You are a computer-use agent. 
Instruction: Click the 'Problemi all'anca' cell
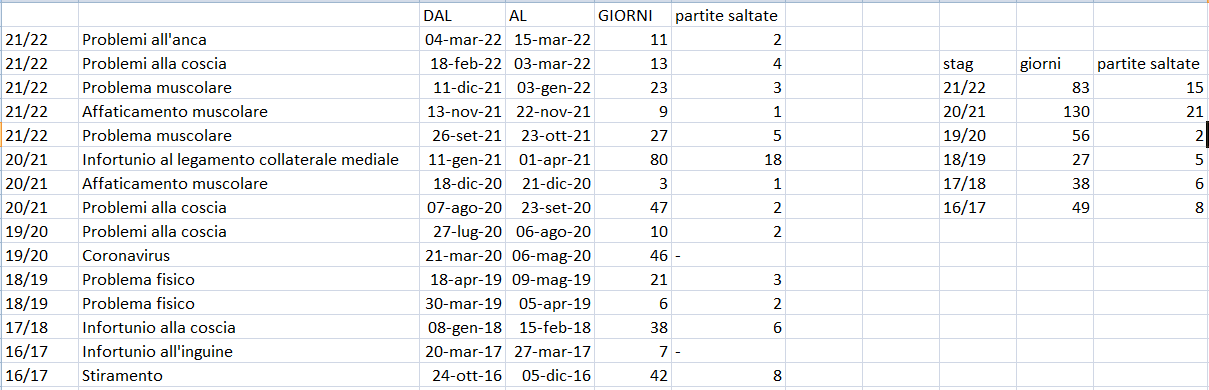pos(249,40)
